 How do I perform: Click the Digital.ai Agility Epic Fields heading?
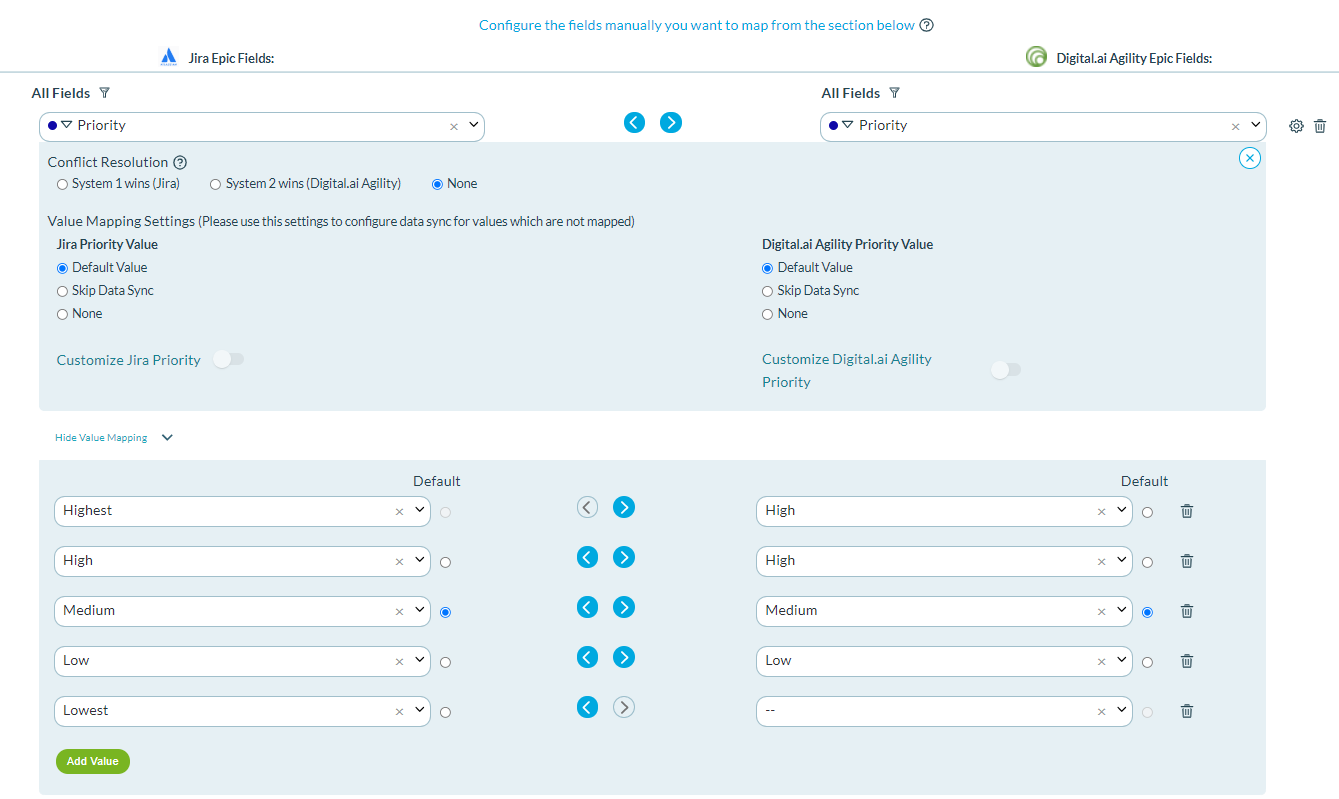[x=1134, y=59]
